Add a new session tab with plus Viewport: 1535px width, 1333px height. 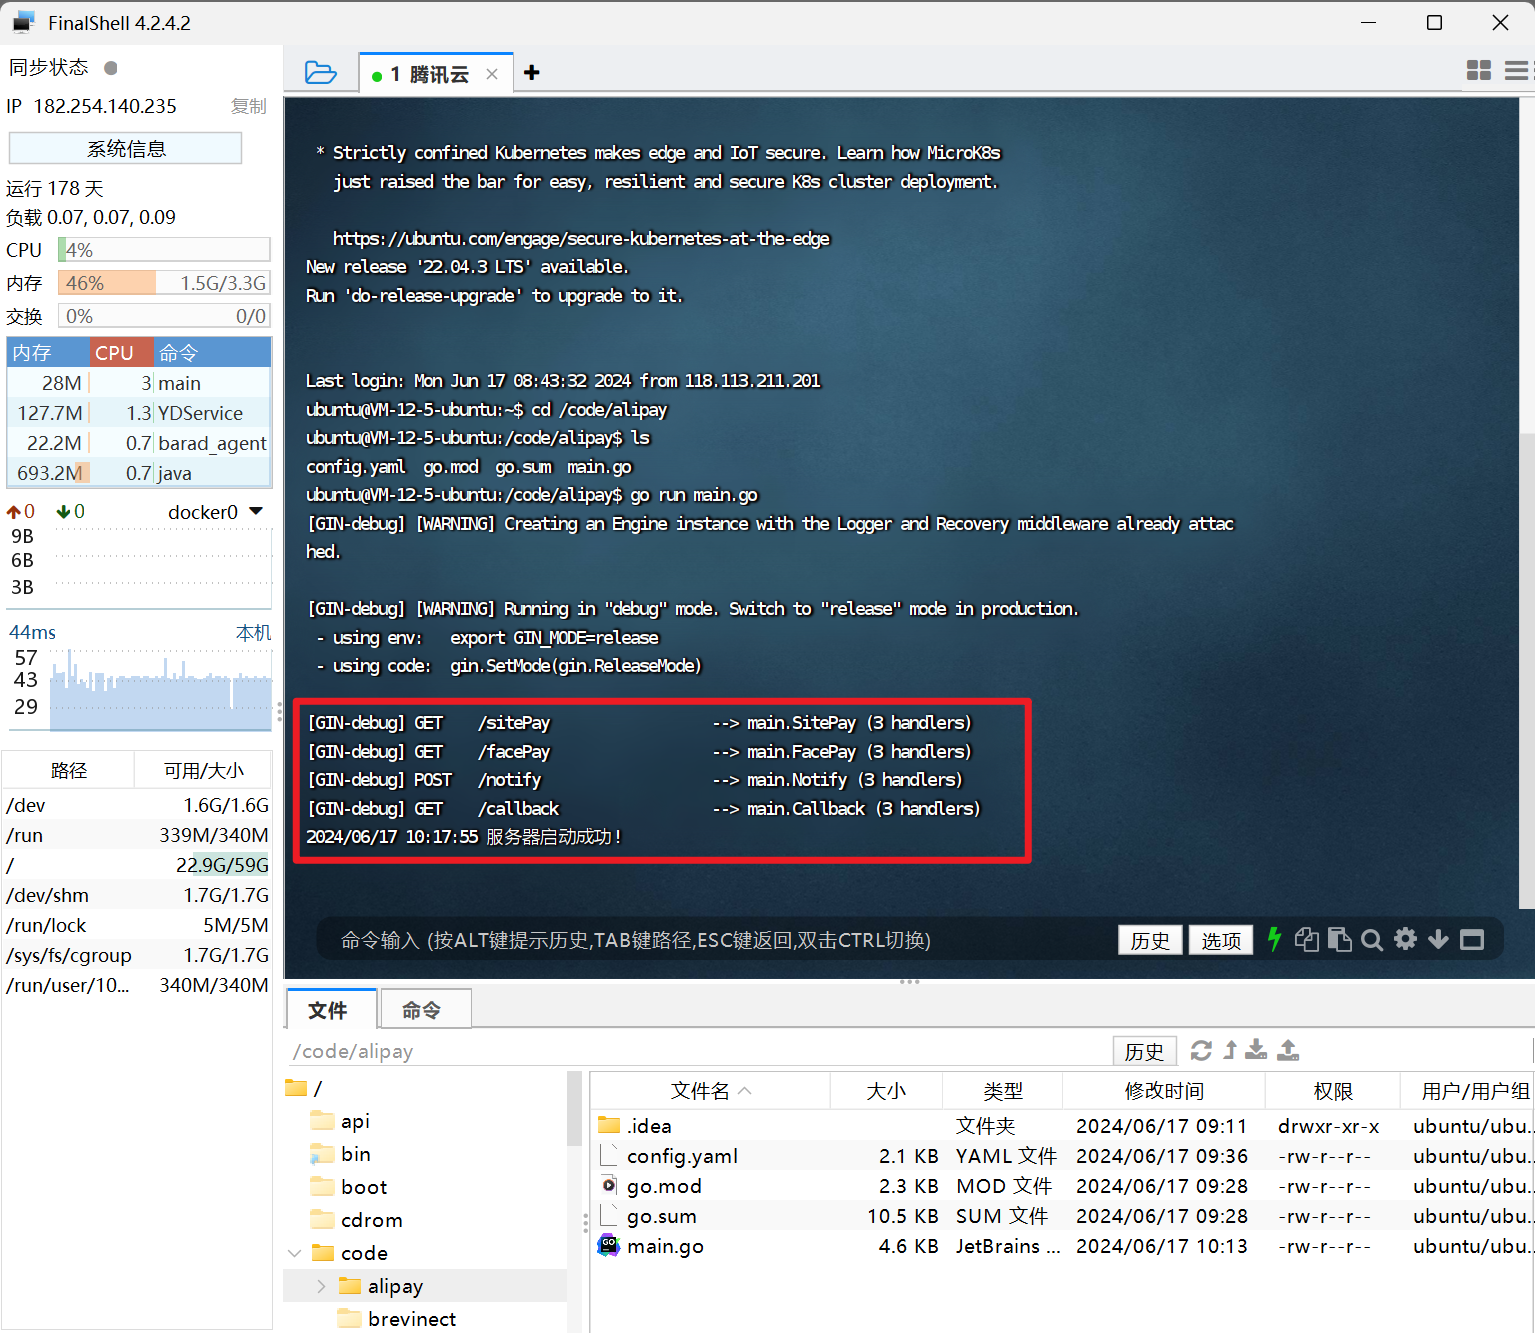coord(532,73)
